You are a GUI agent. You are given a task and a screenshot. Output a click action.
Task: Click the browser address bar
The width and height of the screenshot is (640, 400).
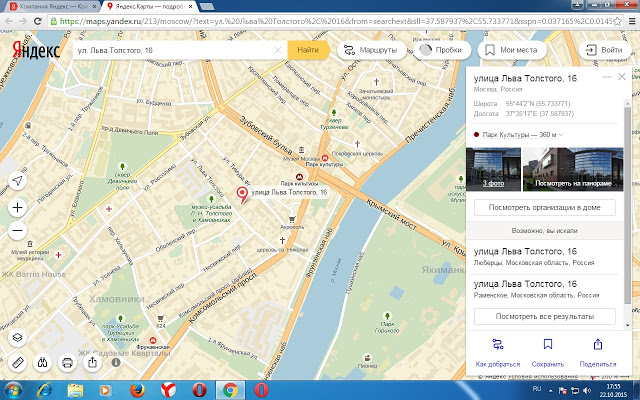tap(336, 21)
